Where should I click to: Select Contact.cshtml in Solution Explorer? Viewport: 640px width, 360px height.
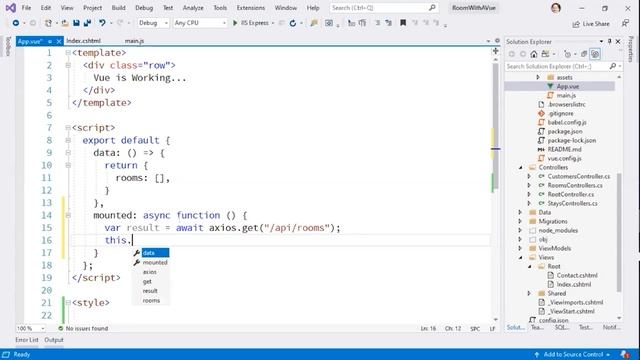click(577, 275)
